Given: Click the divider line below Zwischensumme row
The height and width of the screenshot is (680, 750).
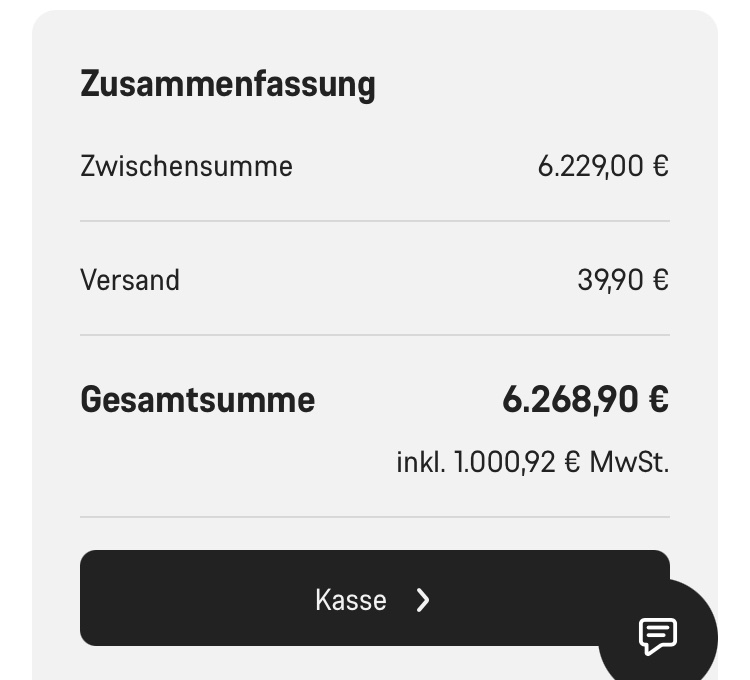Looking at the screenshot, I should 375,221.
